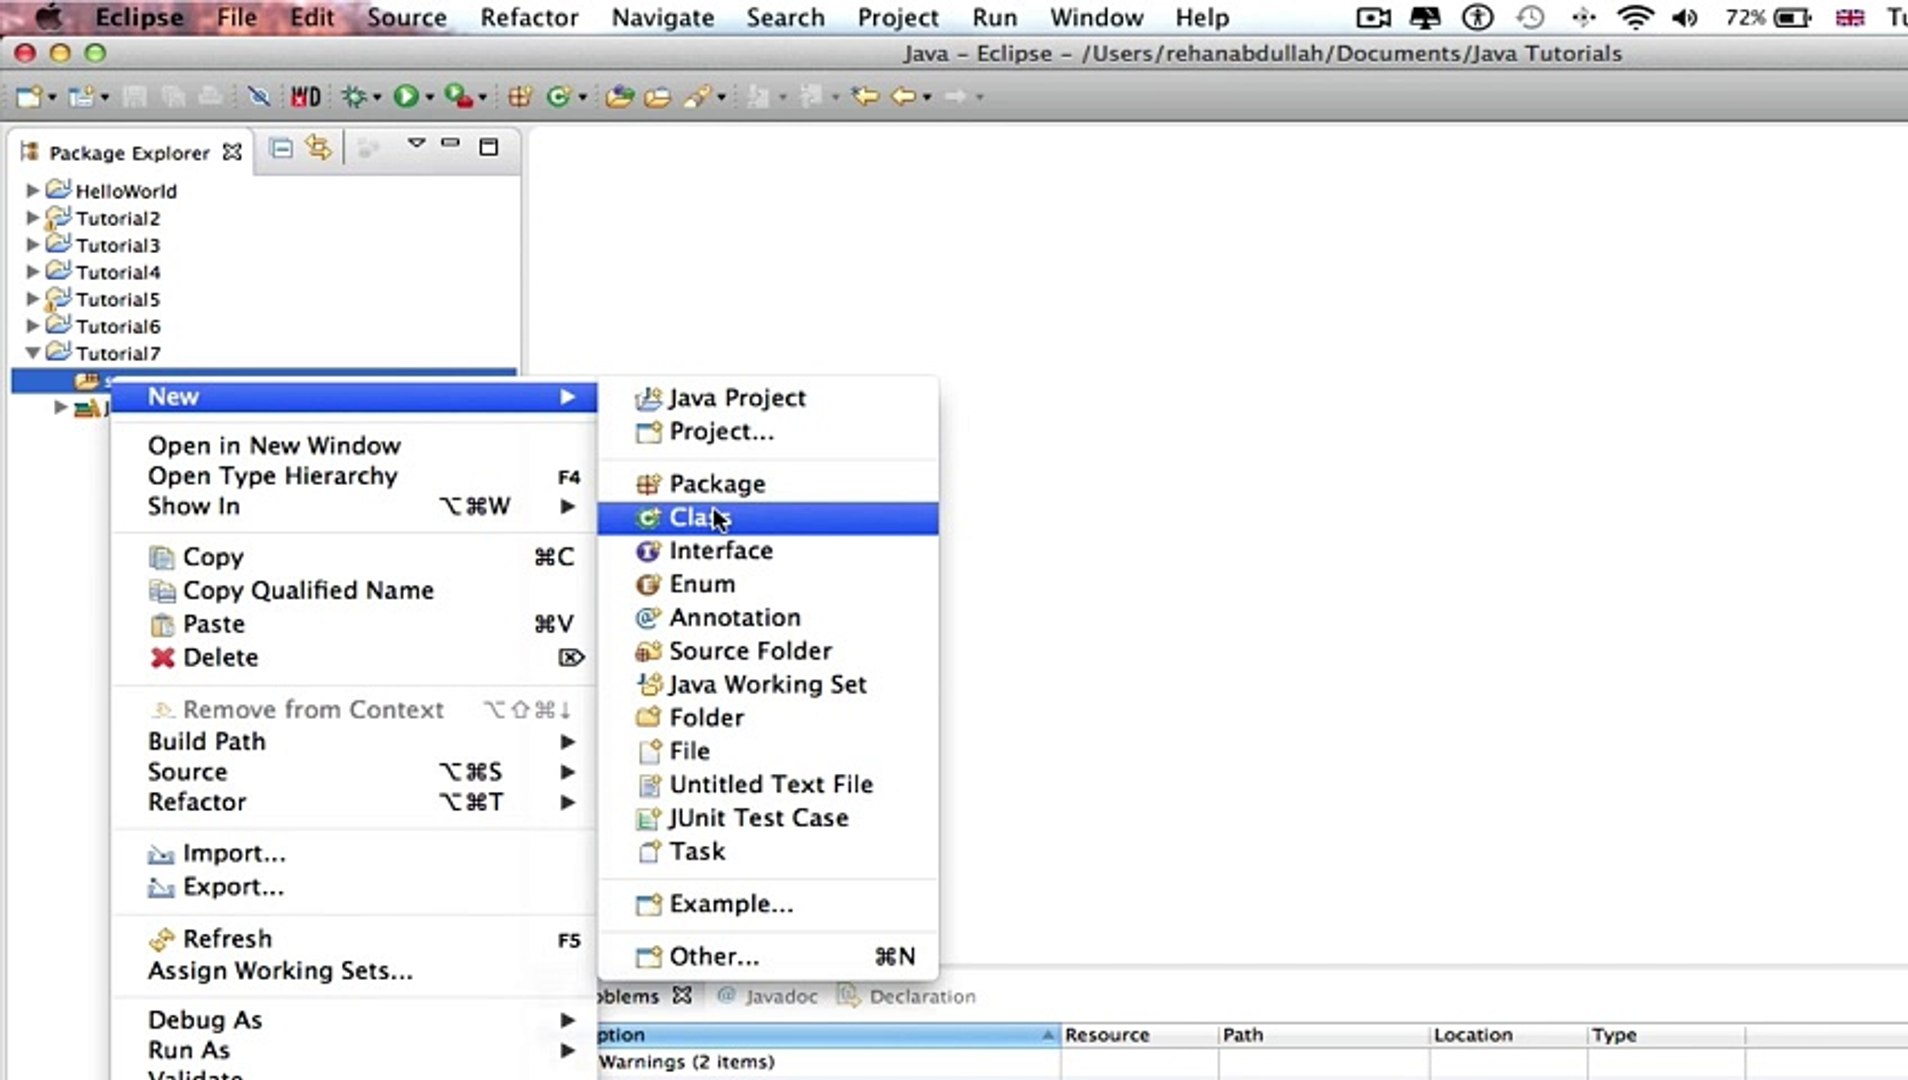Open the New Java Class dropdown arrow

pos(582,98)
